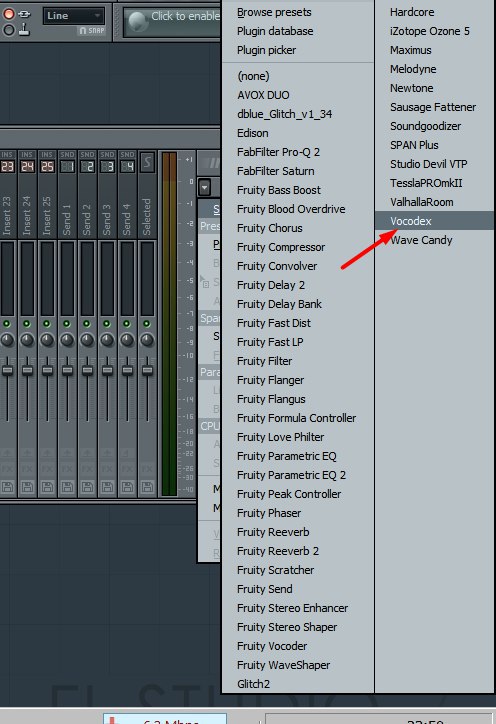Click the Send 3 pan knob
This screenshot has width=496, height=724.
107,340
